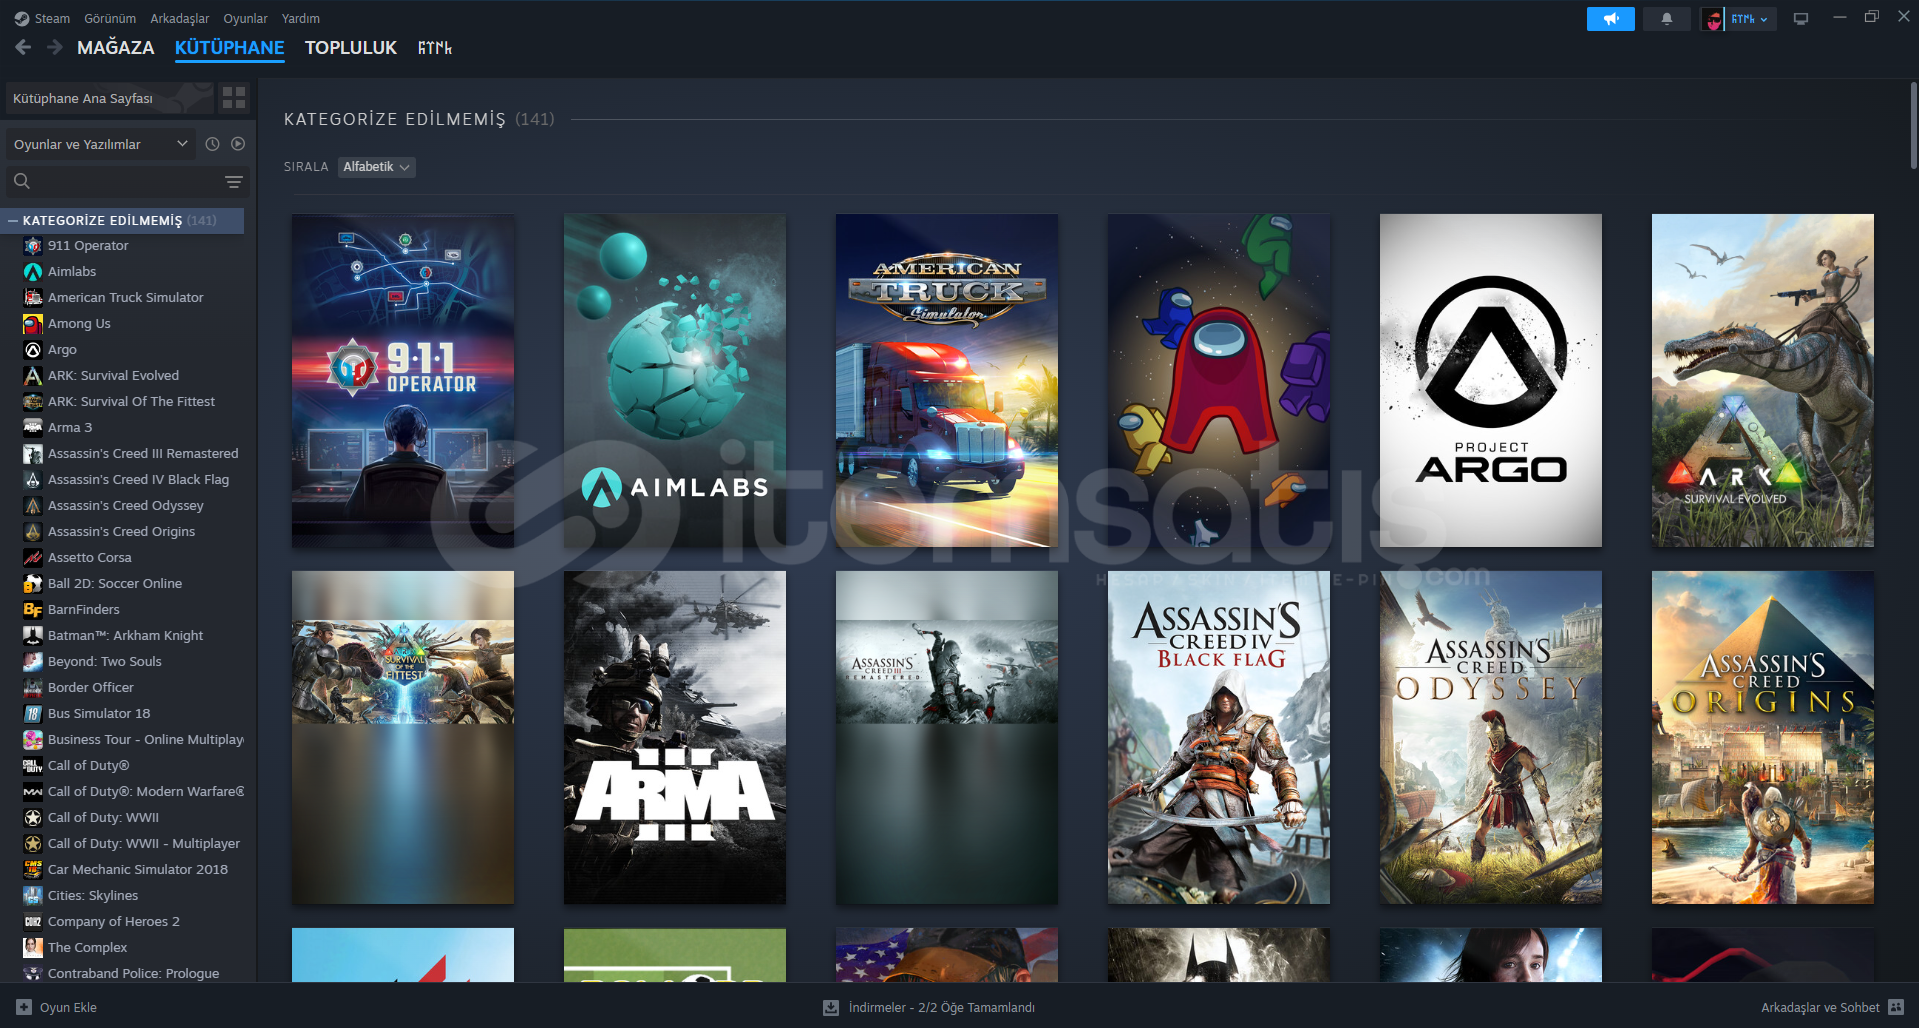The width and height of the screenshot is (1919, 1028).
Task: Switch to Big Picture mode icon
Action: click(1801, 19)
